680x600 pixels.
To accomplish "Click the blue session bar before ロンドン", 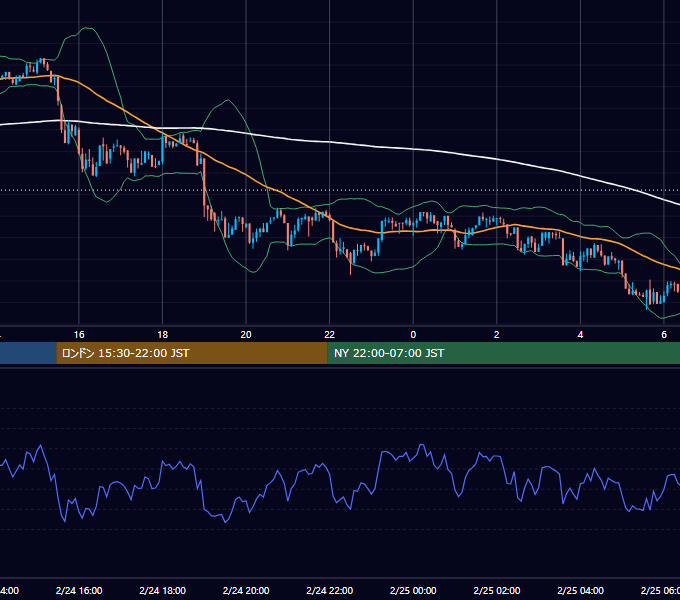I will point(28,353).
